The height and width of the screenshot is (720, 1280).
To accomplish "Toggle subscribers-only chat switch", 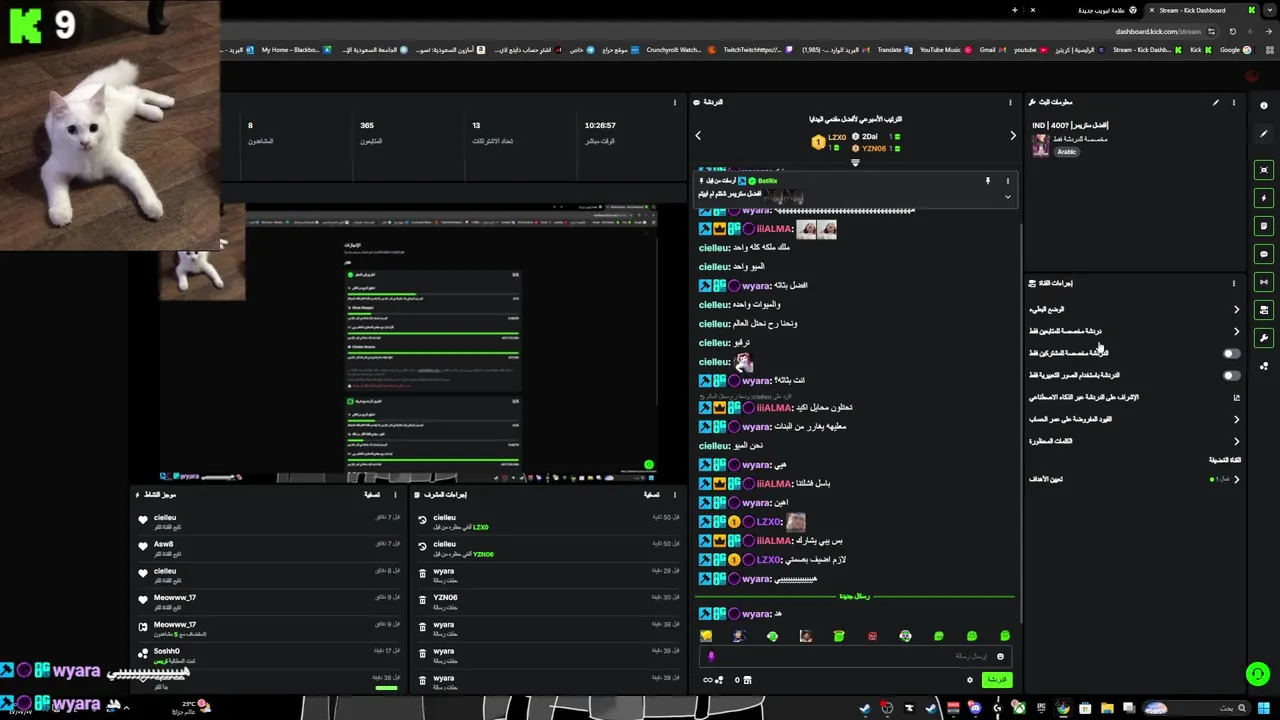I will pos(1231,353).
